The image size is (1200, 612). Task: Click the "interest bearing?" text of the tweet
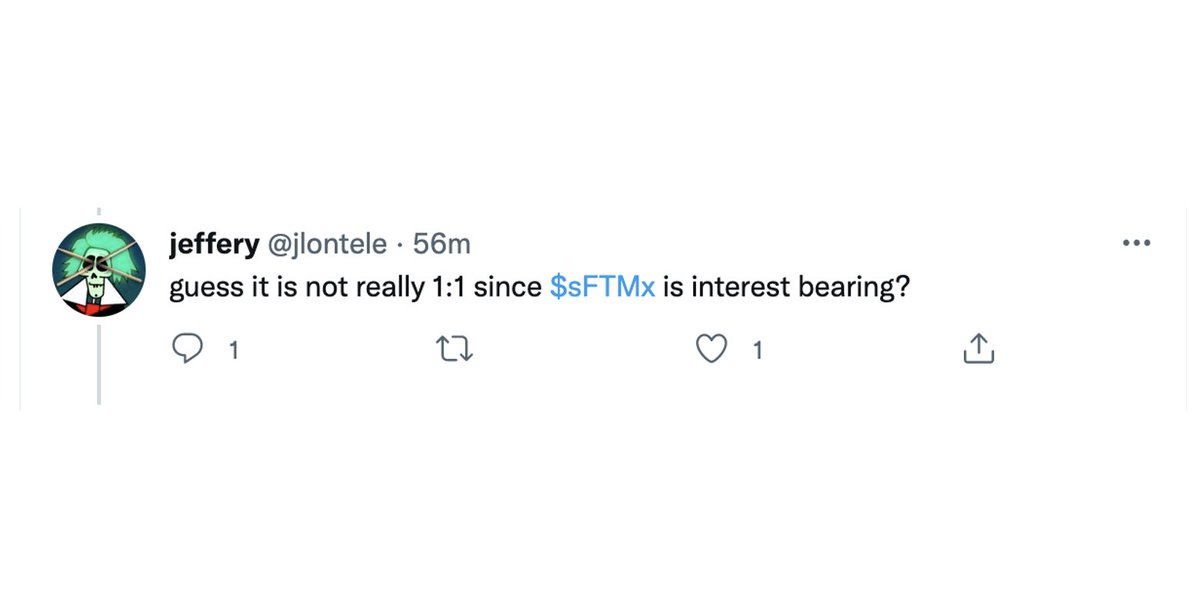801,288
